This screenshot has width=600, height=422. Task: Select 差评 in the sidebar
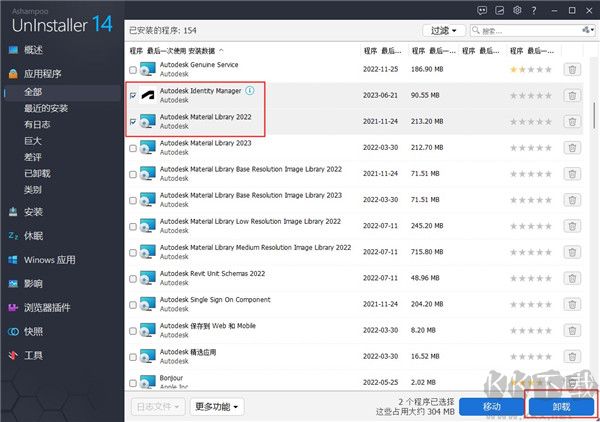point(33,157)
